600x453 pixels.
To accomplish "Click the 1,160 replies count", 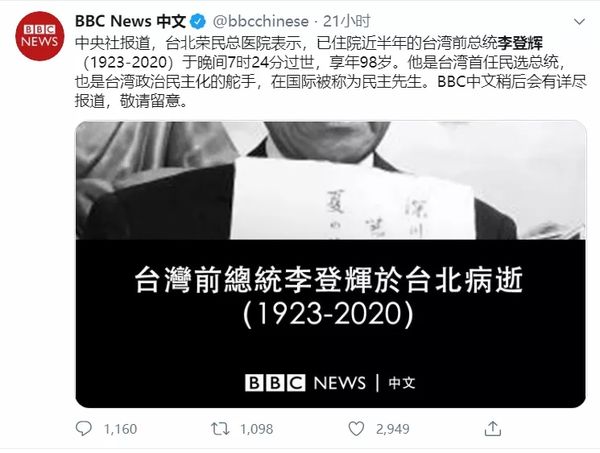I will click(x=120, y=429).
